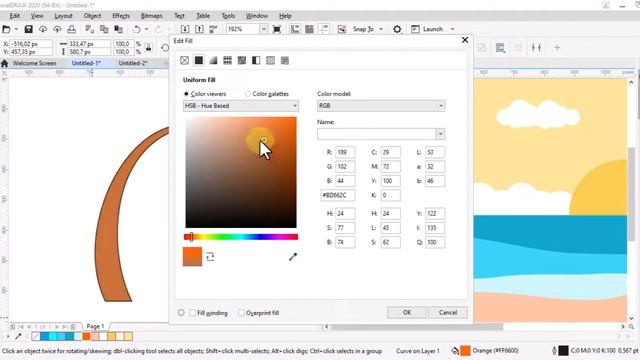Expand the color Name dropdown
Screen dimensions: 640x360
pyautogui.click(x=440, y=134)
